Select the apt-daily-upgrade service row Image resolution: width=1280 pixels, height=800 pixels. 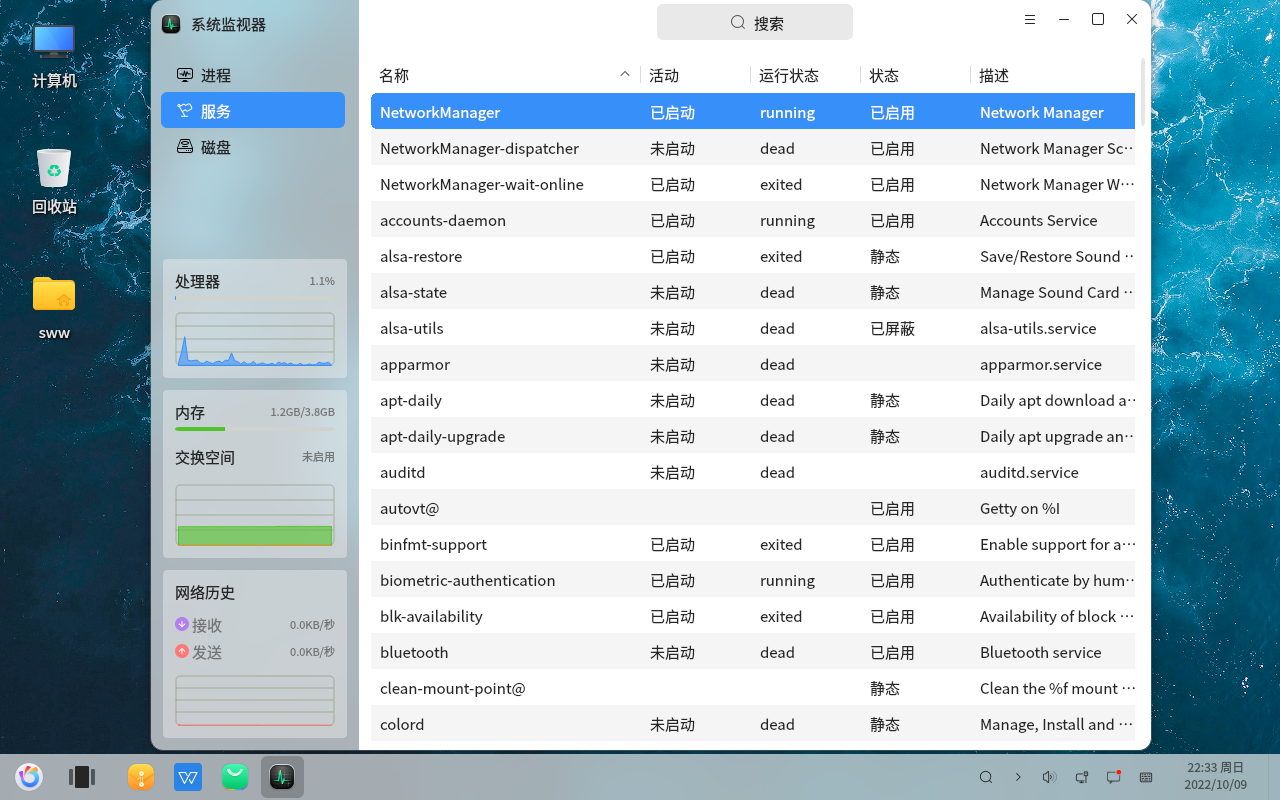[x=753, y=435]
